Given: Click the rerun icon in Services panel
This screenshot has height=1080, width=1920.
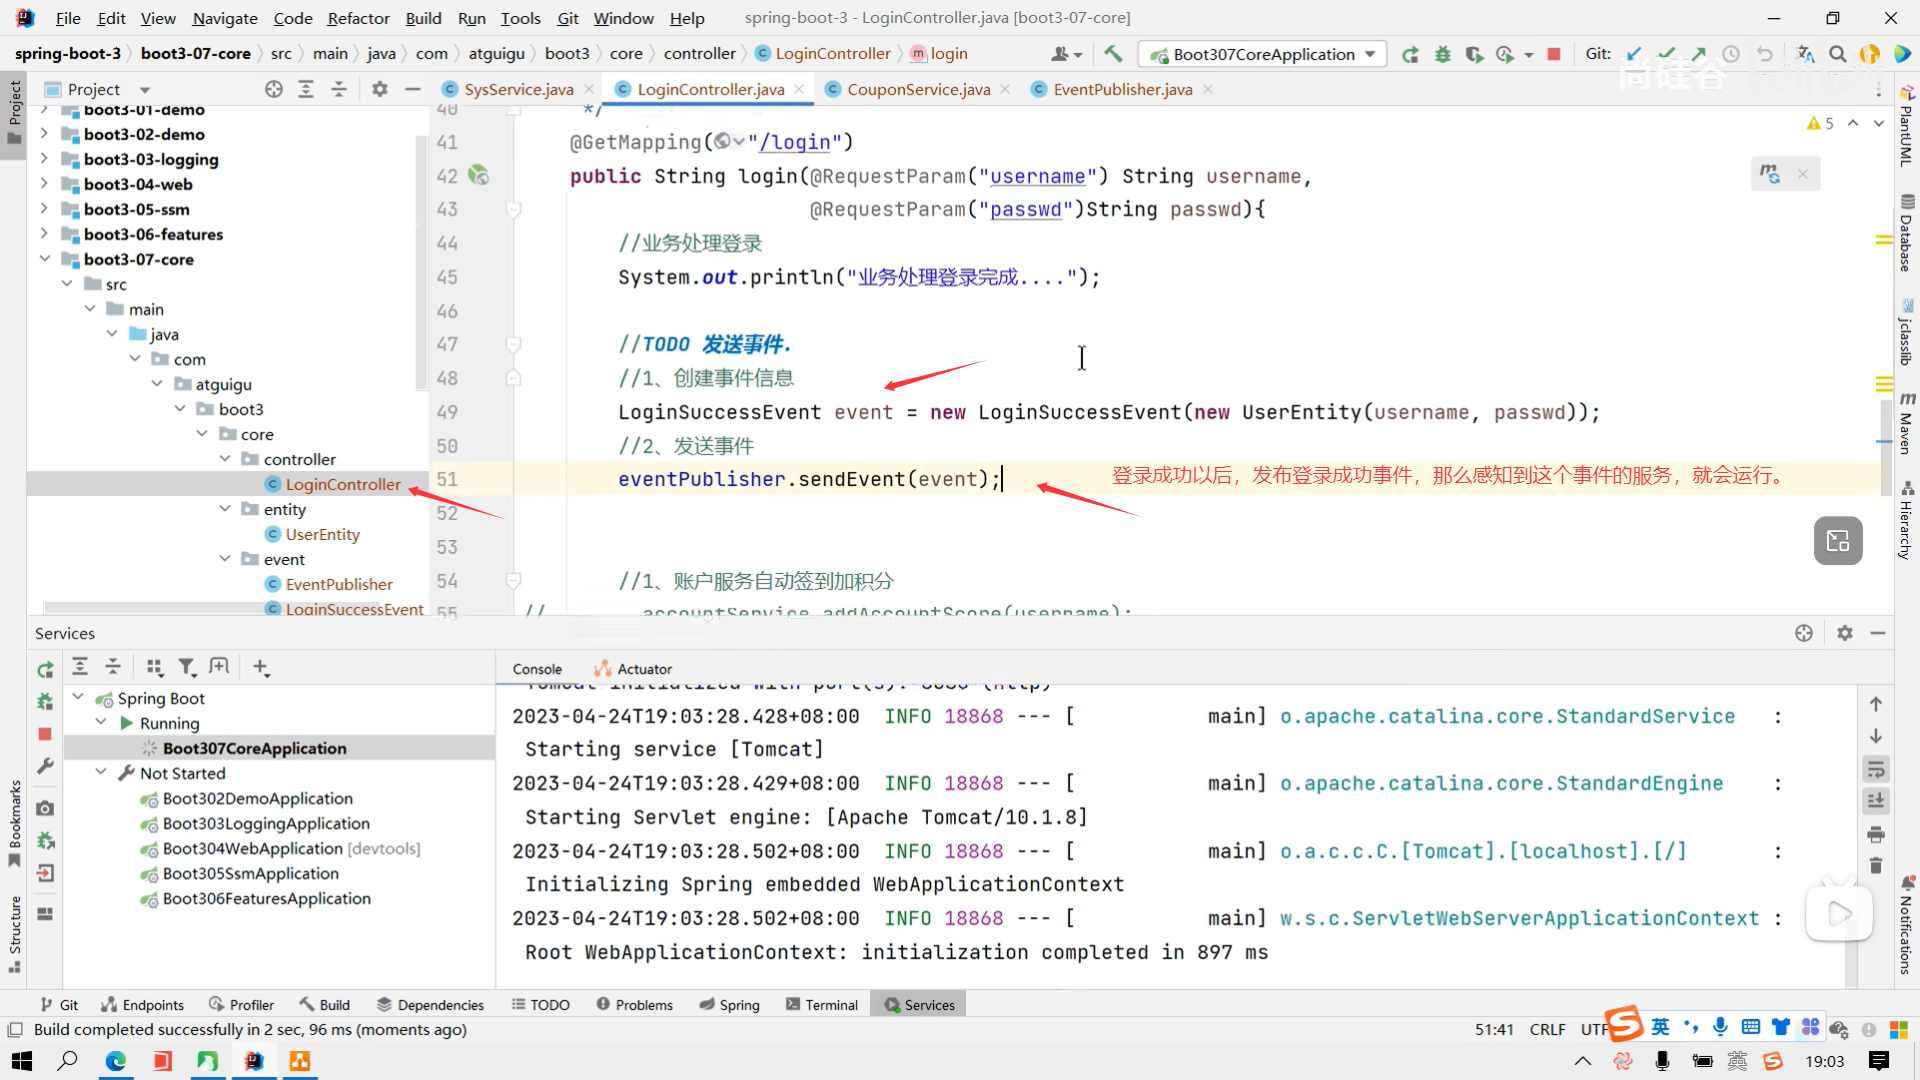Looking at the screenshot, I should 45,669.
